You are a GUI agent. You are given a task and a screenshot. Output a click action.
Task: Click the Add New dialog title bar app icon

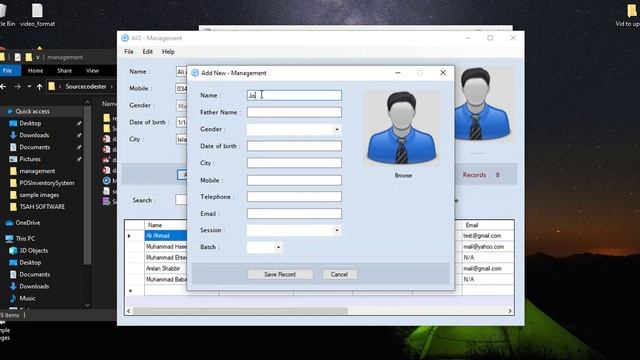195,73
